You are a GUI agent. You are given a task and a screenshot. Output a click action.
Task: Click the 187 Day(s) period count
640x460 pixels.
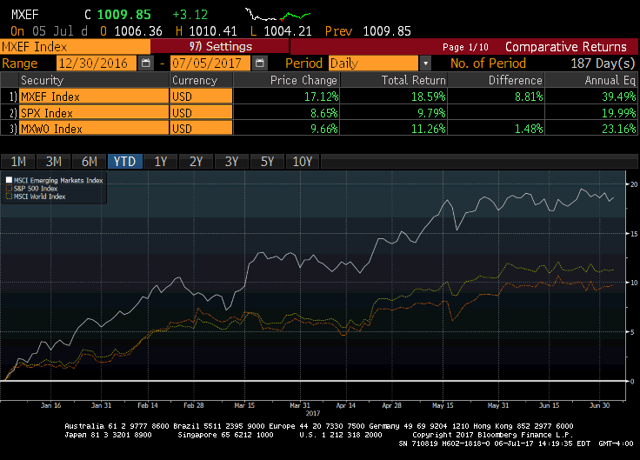click(603, 63)
